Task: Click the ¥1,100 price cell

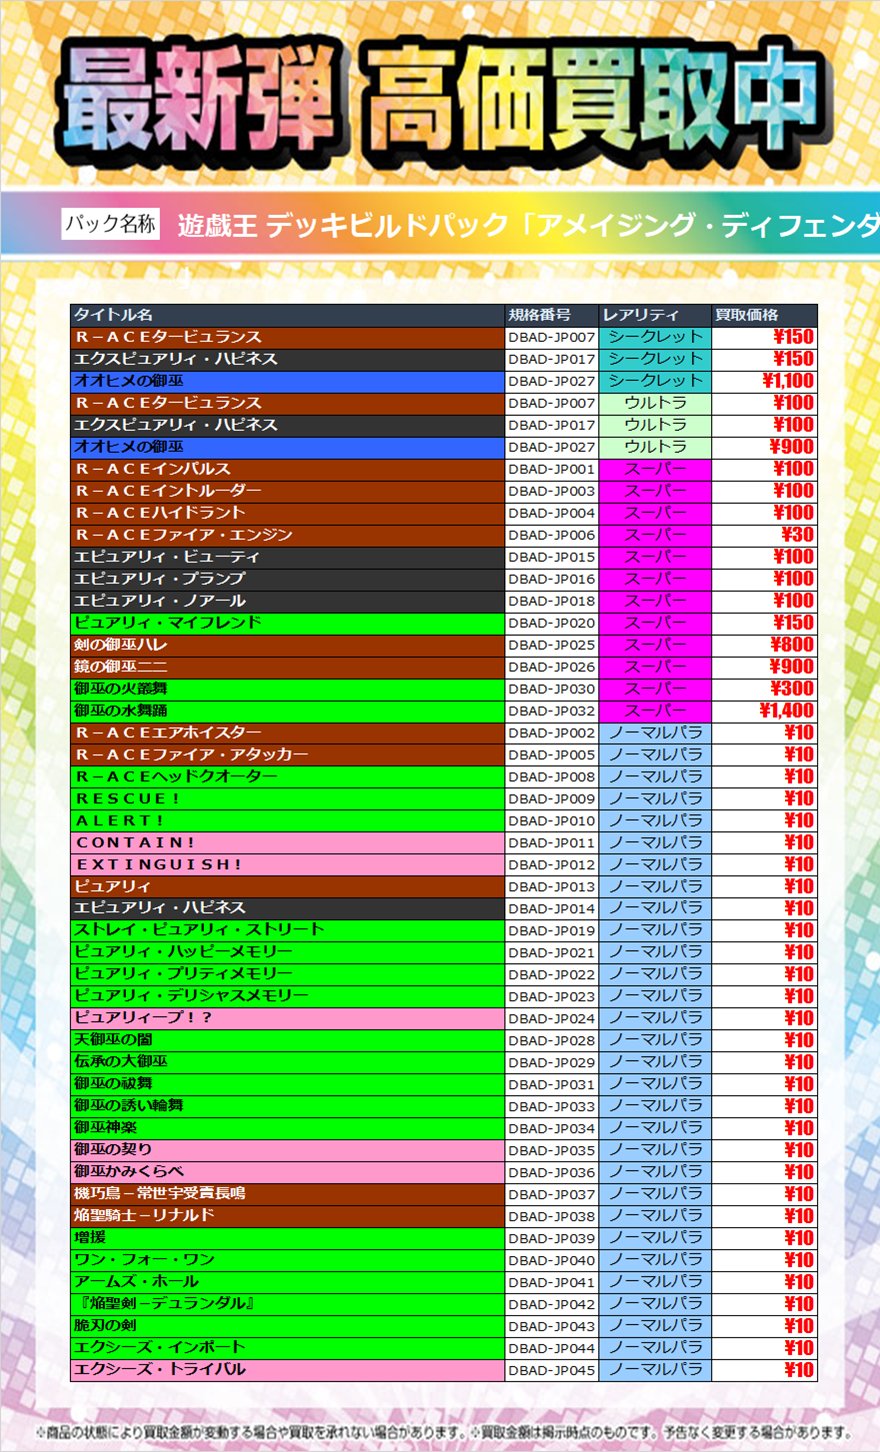Action: click(764, 381)
